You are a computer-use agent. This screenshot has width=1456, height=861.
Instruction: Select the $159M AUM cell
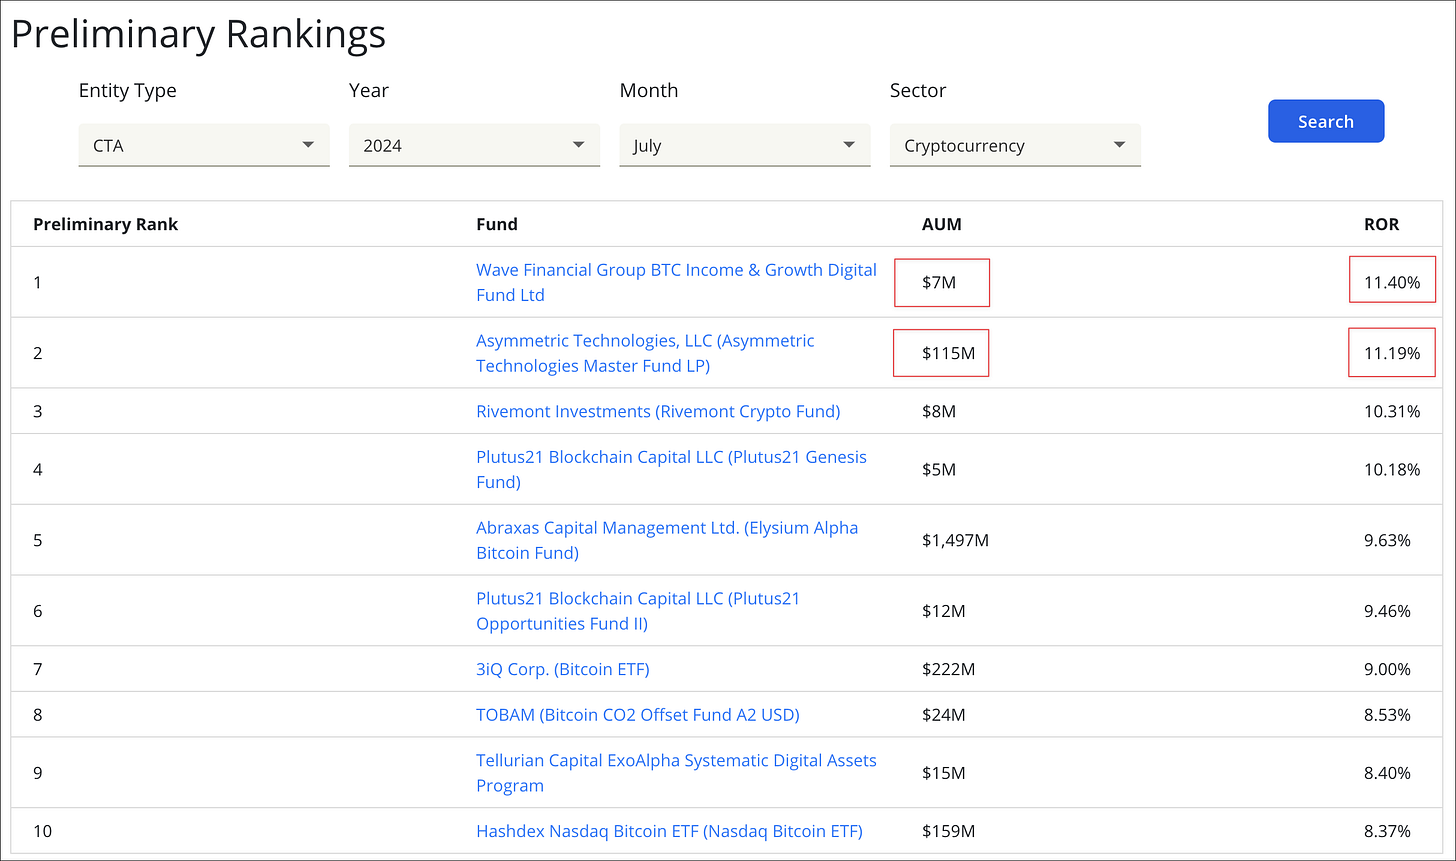point(948,831)
